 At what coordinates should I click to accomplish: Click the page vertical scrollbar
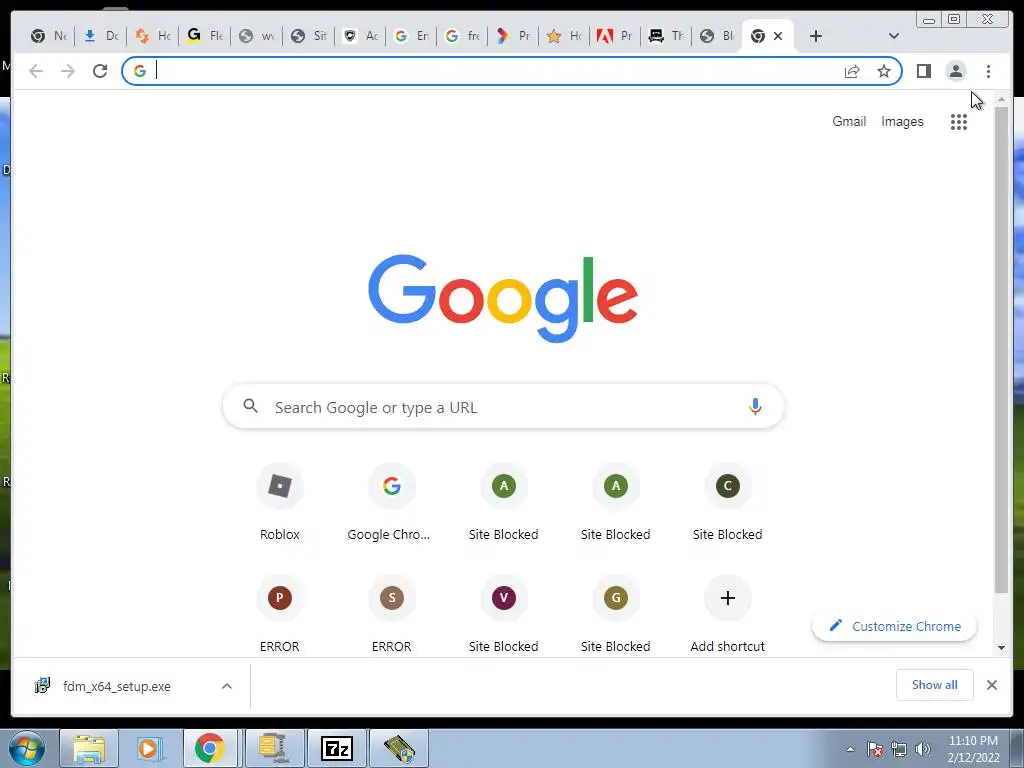point(1001,349)
